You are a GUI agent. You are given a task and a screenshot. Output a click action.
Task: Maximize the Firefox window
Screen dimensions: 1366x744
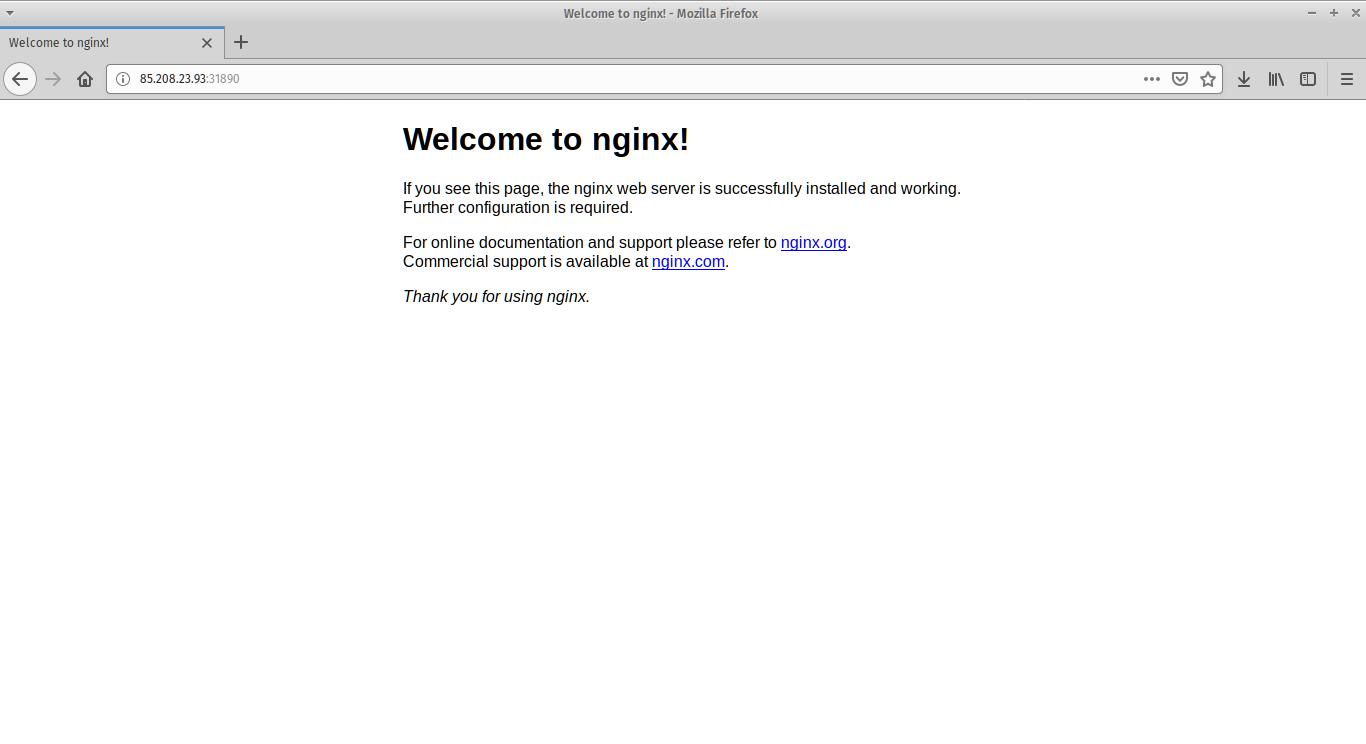coord(1333,13)
